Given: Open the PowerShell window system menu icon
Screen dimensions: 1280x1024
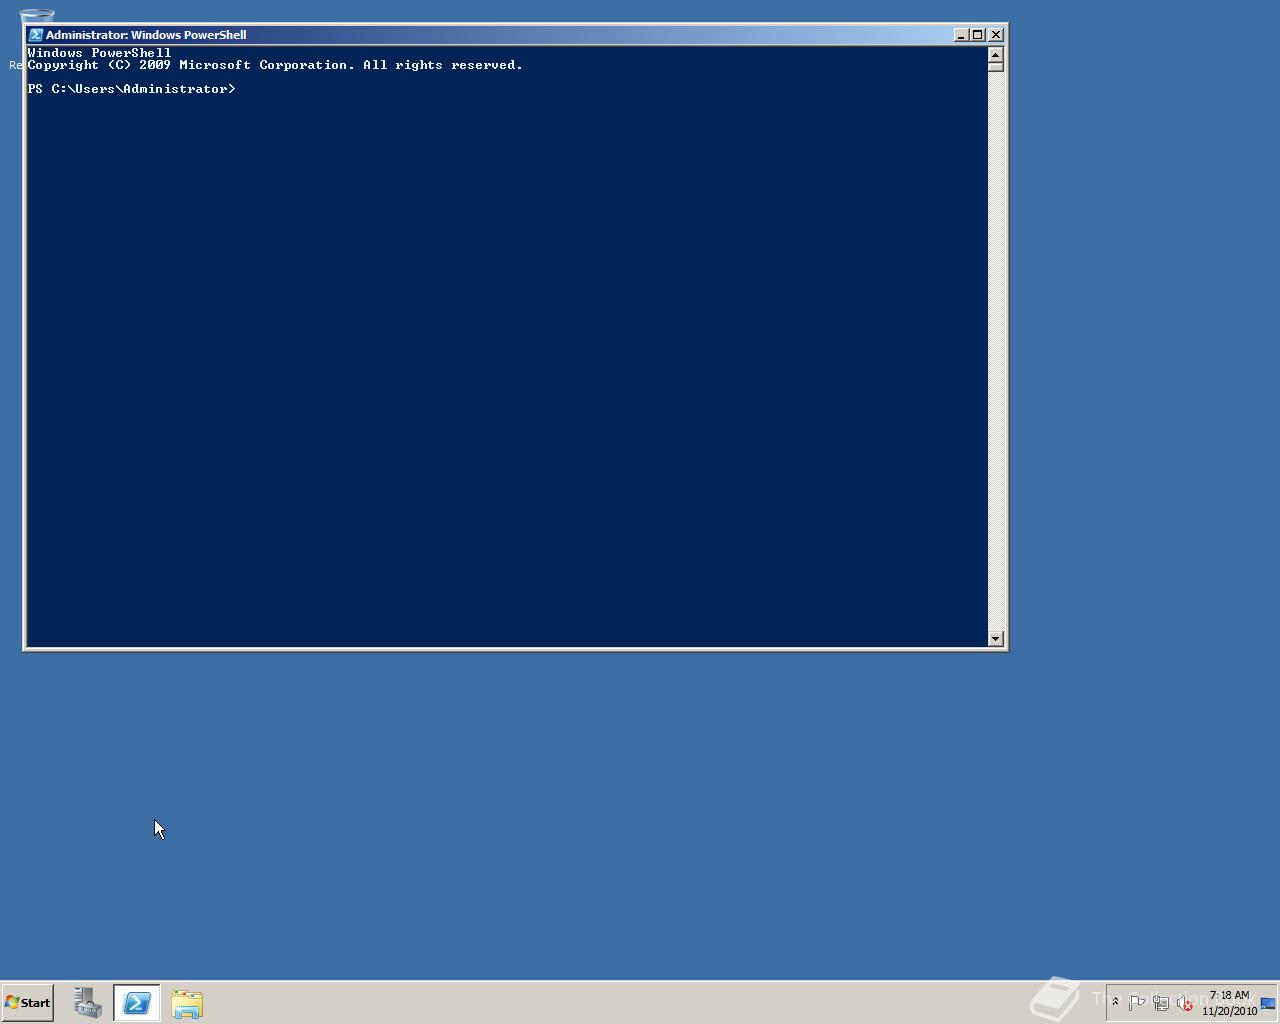Looking at the screenshot, I should click(36, 35).
